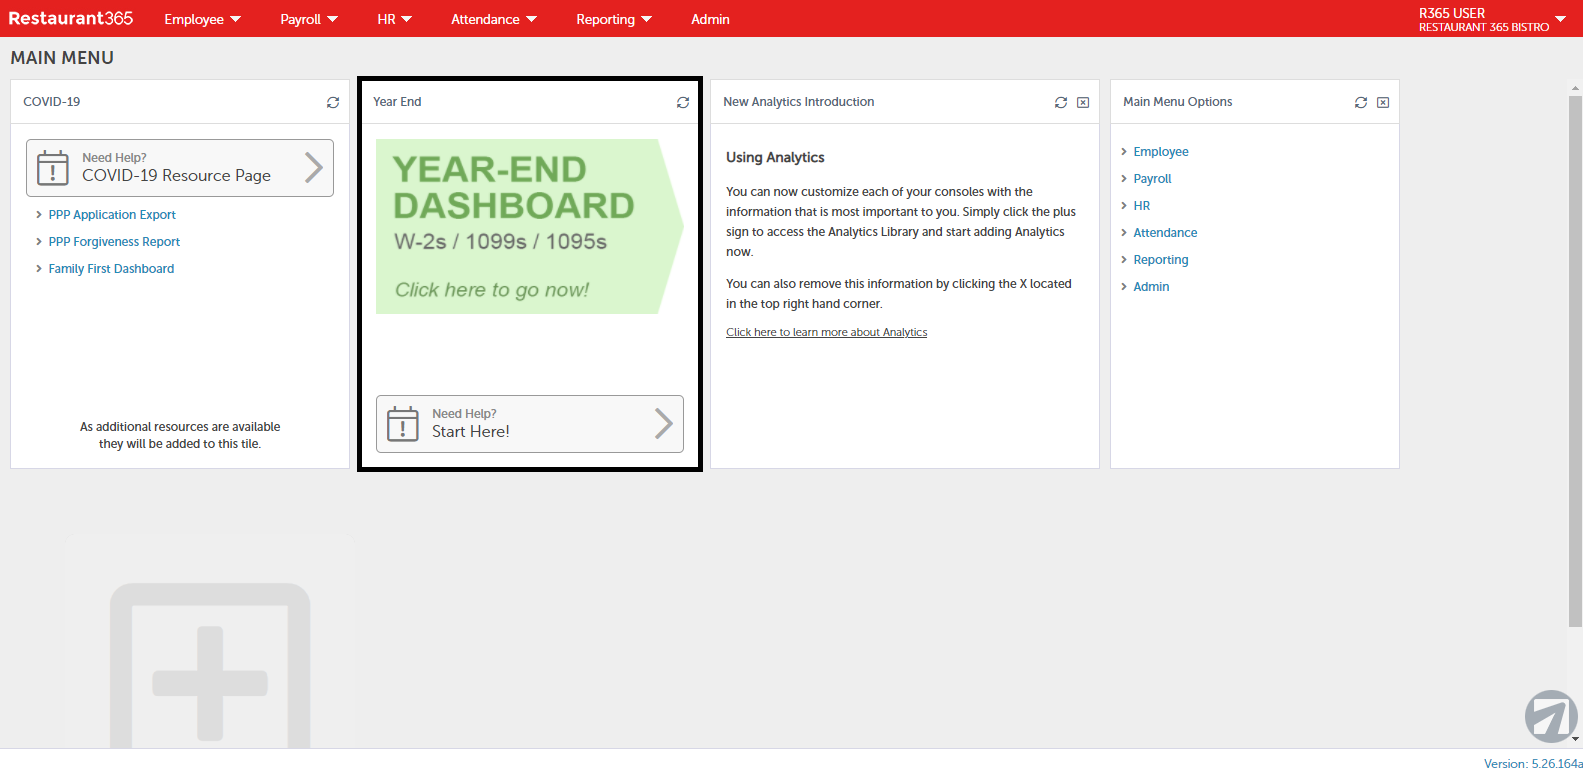This screenshot has height=778, width=1583.
Task: Close the Main Menu Options tile
Action: (x=1383, y=102)
